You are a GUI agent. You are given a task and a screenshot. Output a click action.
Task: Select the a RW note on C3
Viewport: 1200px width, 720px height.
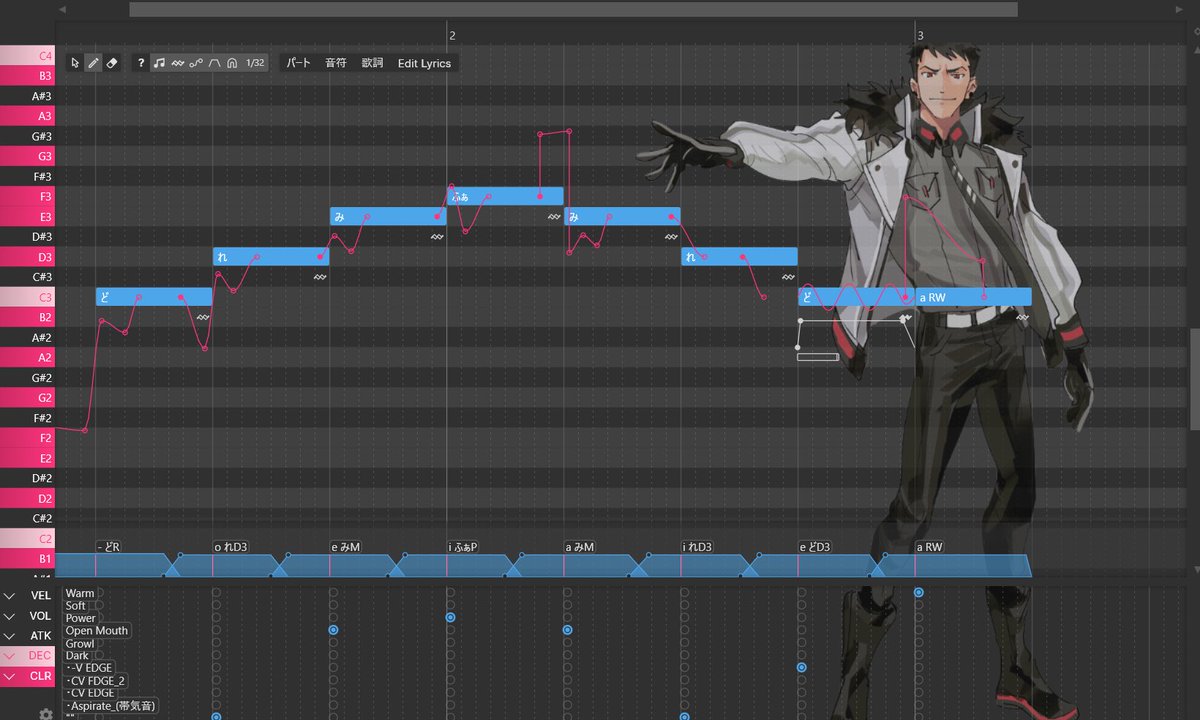[973, 297]
